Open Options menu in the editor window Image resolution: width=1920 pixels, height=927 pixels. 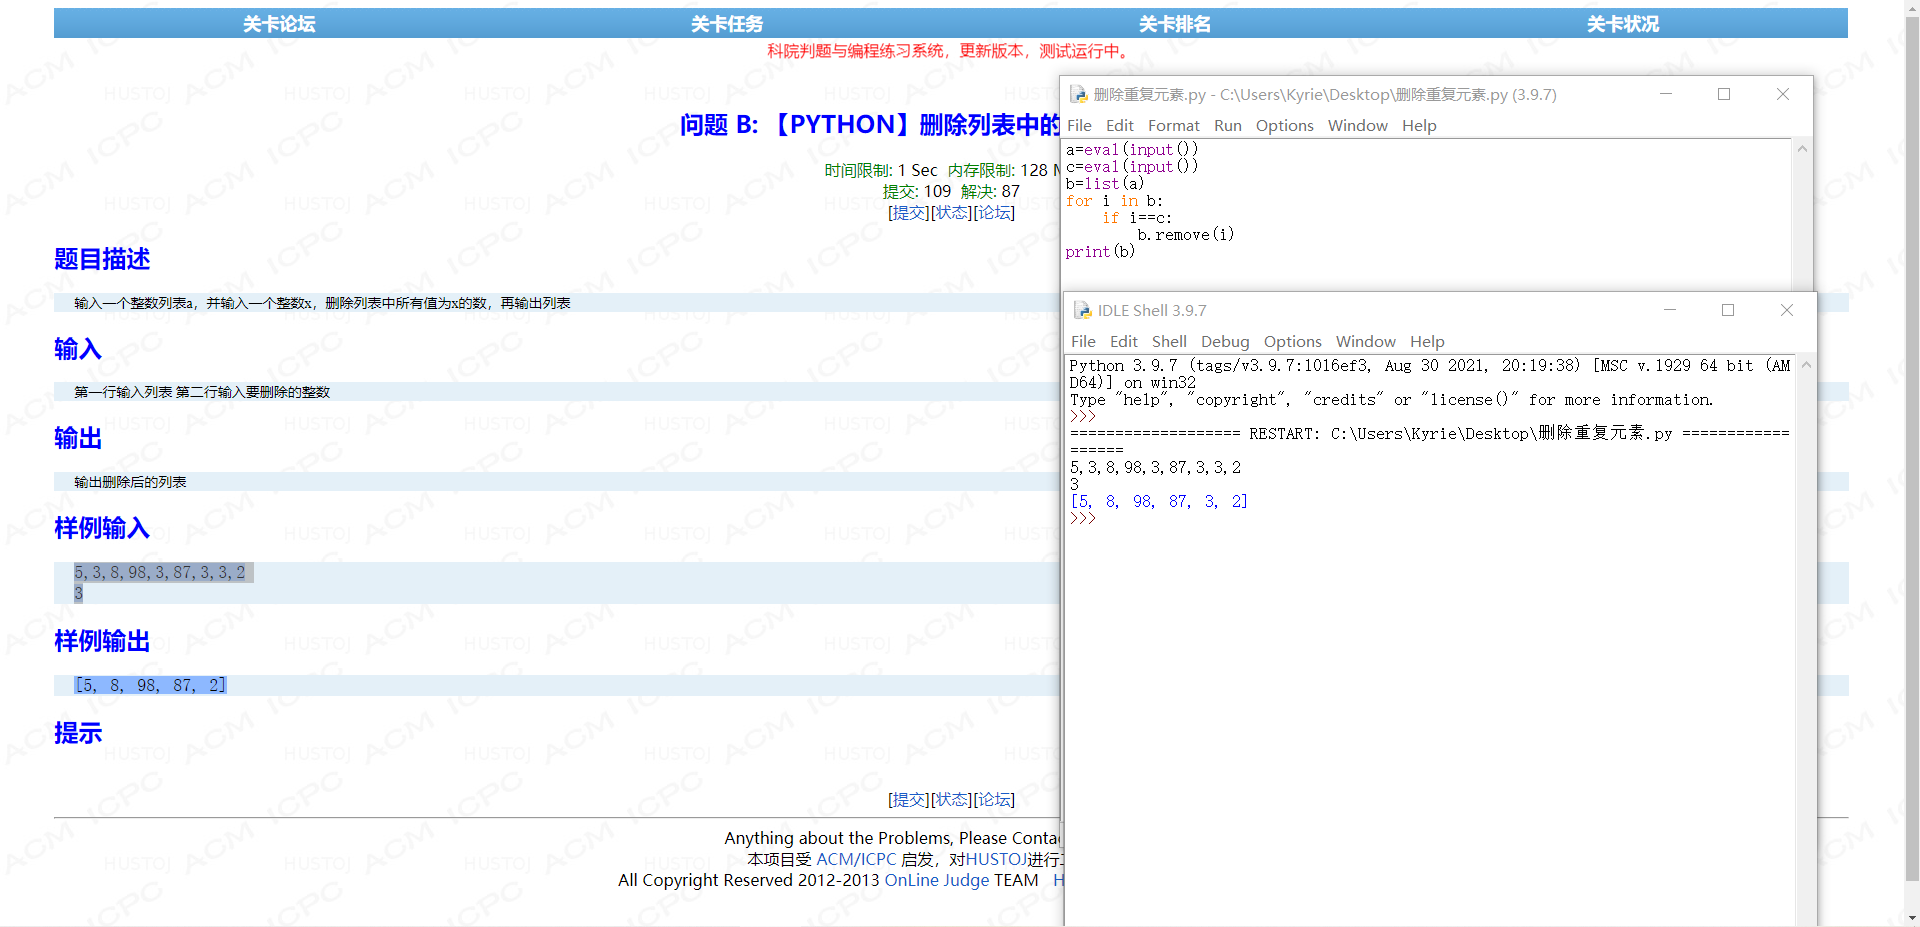click(x=1284, y=125)
